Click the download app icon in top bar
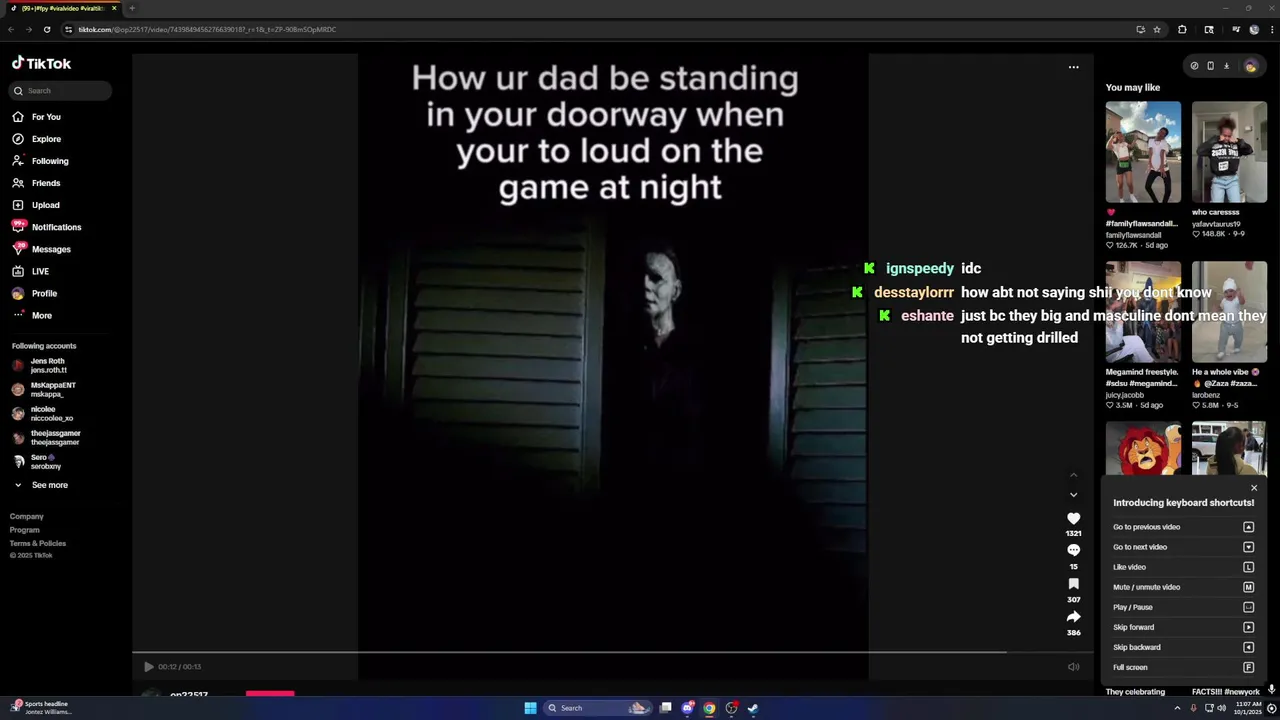This screenshot has height=720, width=1280. (x=1226, y=66)
